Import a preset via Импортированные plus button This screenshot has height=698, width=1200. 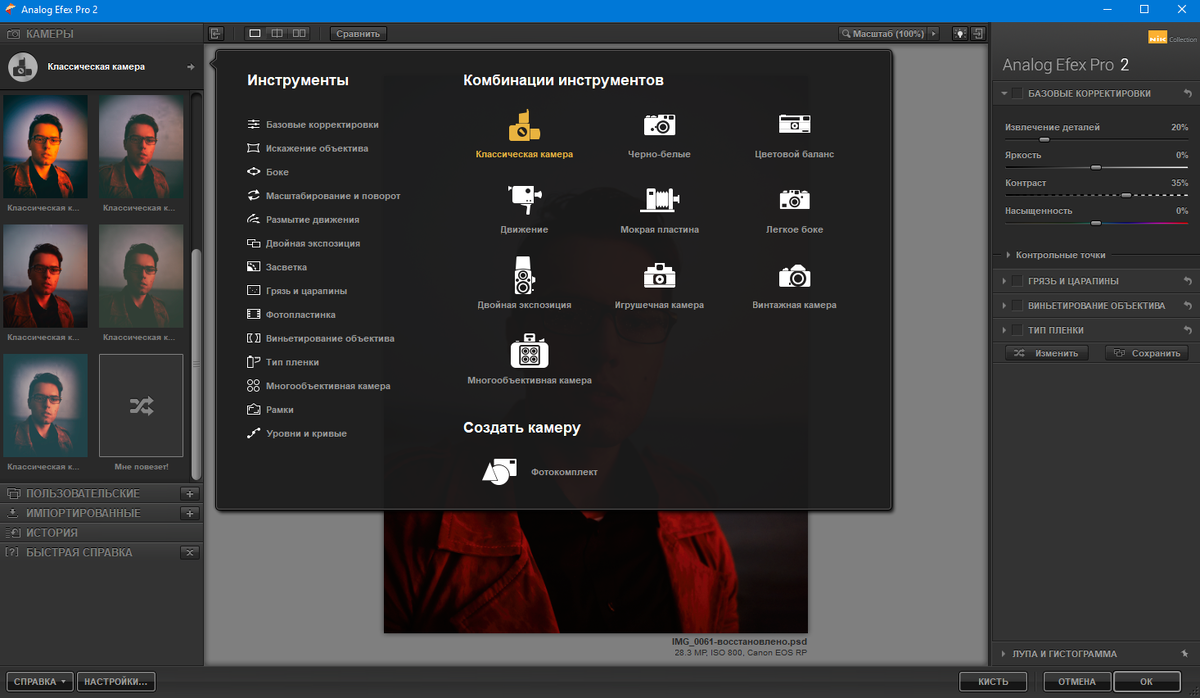point(190,514)
